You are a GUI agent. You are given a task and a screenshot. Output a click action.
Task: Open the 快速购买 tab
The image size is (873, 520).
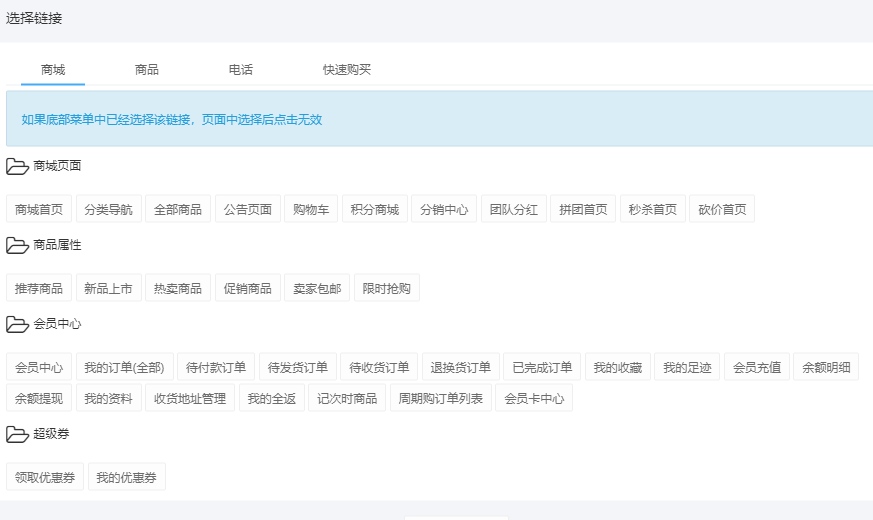coord(347,70)
